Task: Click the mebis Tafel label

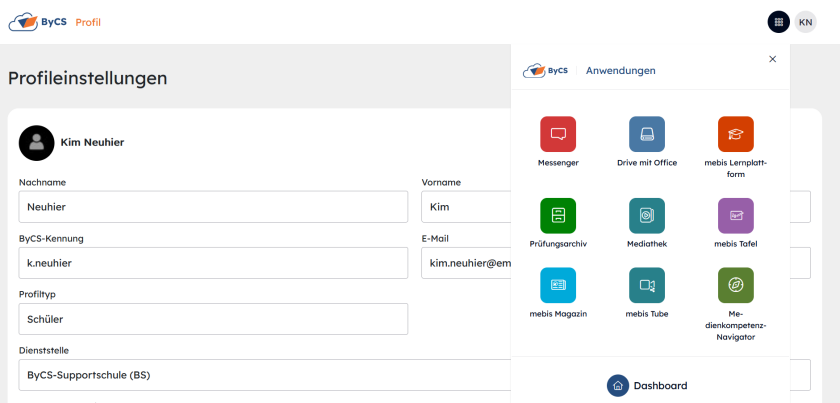Action: 736,244
